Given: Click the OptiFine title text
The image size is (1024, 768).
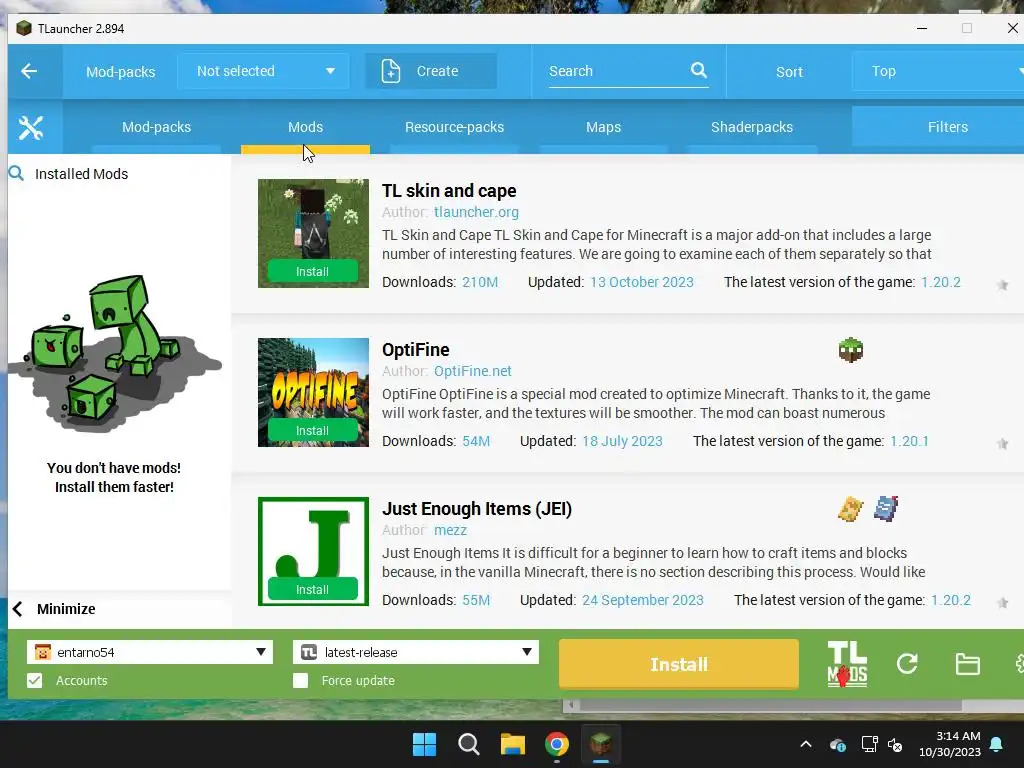Looking at the screenshot, I should (x=415, y=349).
